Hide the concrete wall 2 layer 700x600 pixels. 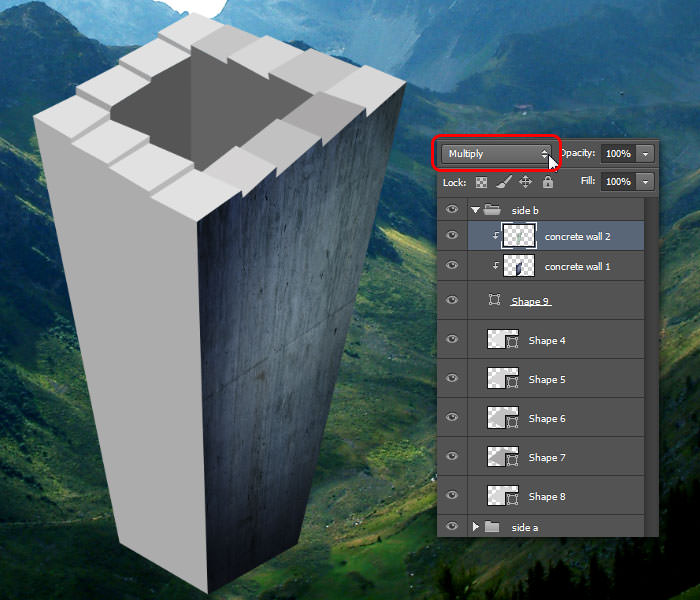(452, 235)
